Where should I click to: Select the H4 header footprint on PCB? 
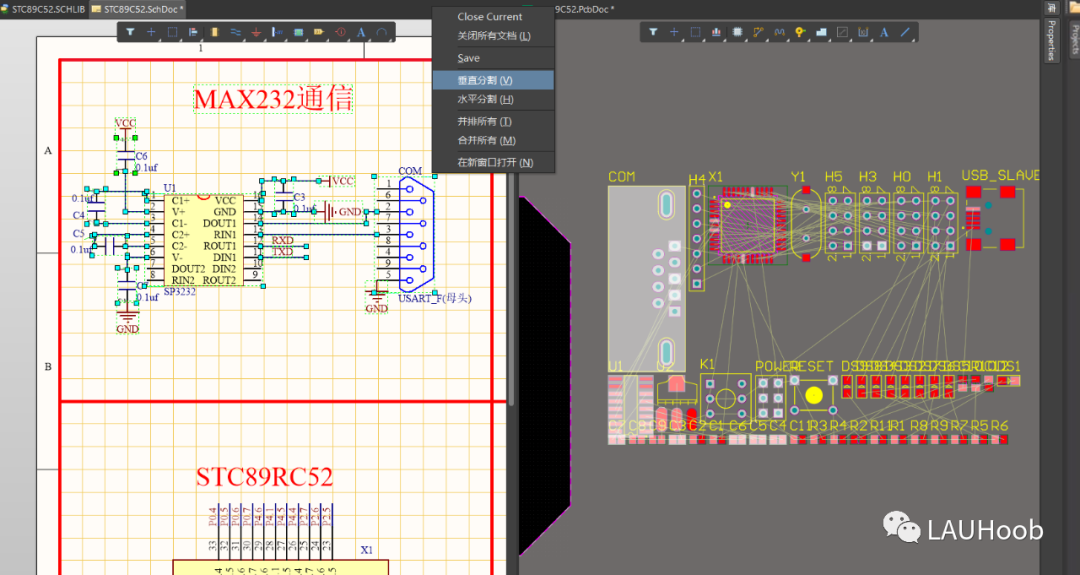tap(697, 238)
